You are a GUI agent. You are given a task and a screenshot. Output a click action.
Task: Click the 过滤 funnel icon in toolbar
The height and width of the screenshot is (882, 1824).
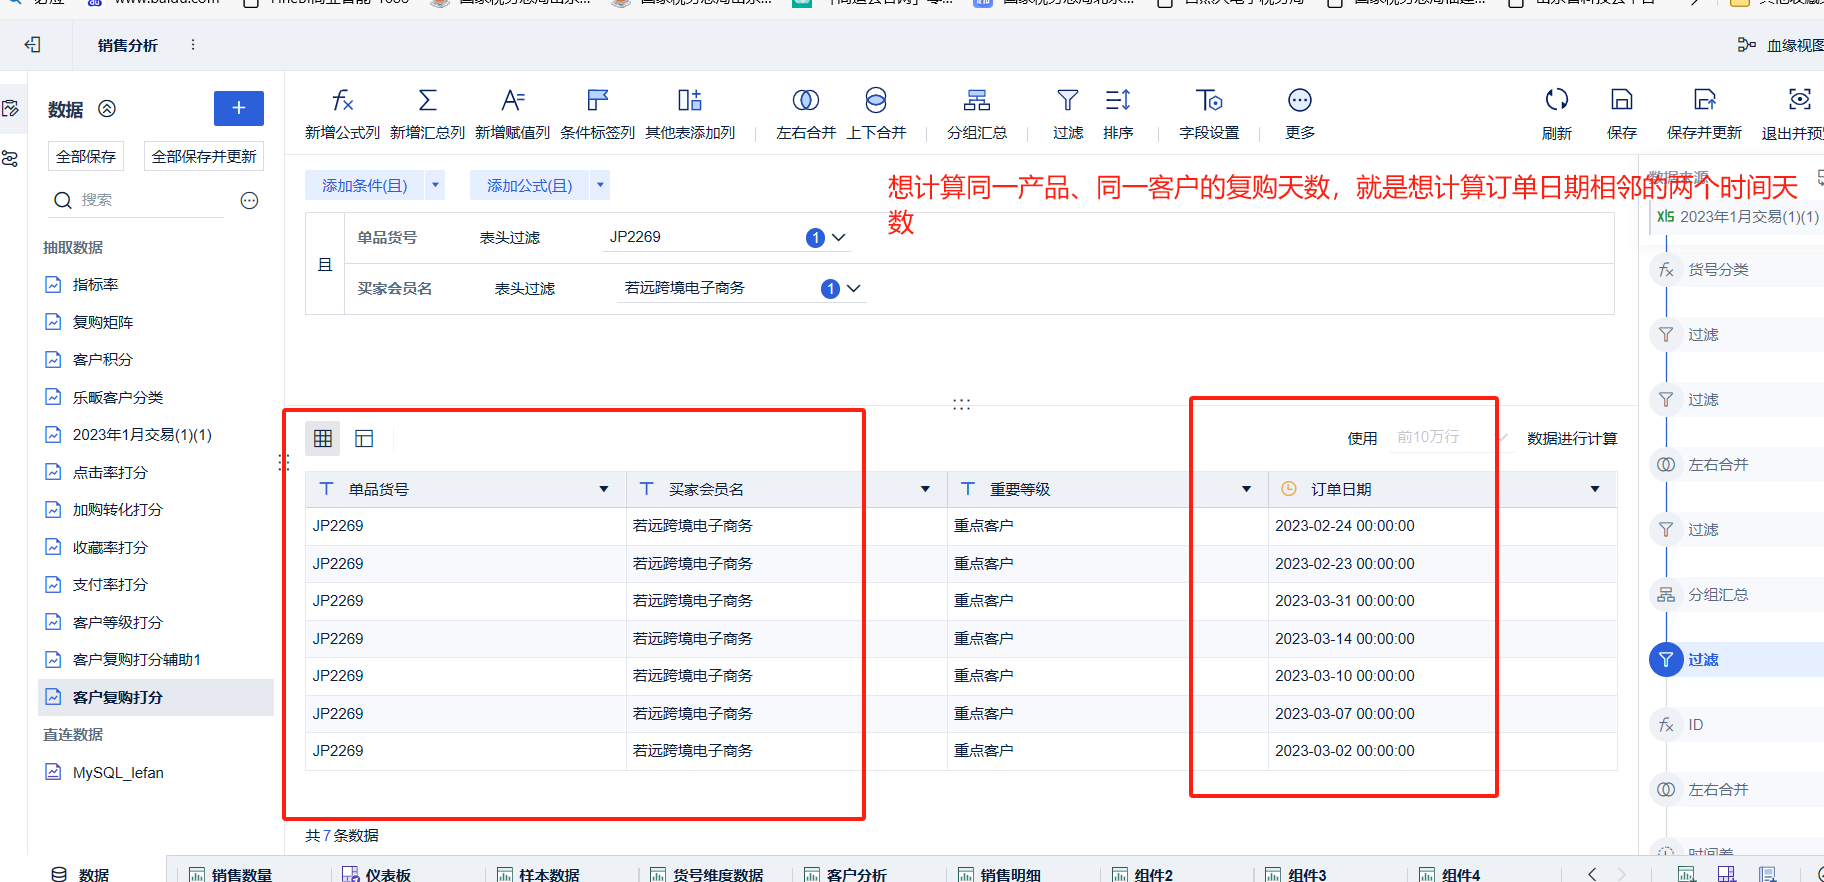point(1068,101)
